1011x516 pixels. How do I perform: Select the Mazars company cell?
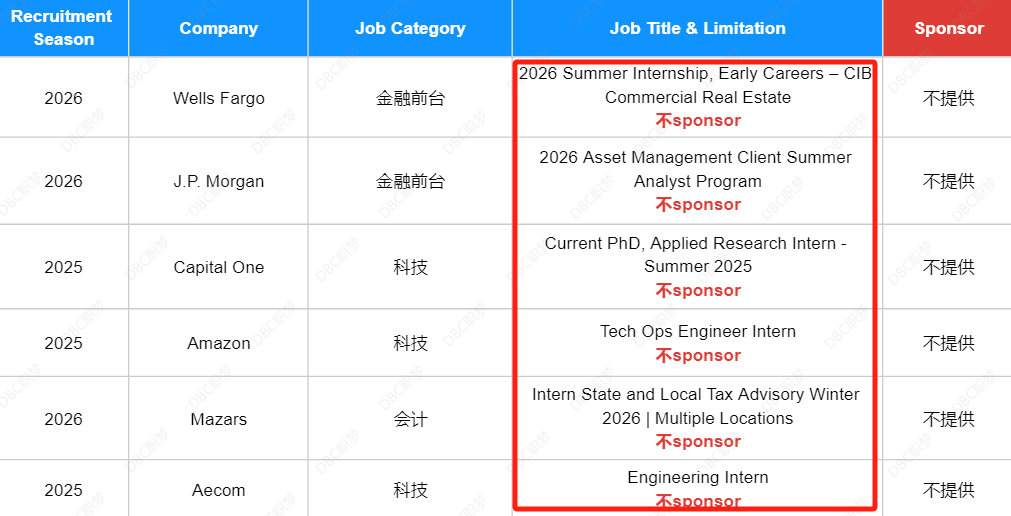[x=219, y=419]
